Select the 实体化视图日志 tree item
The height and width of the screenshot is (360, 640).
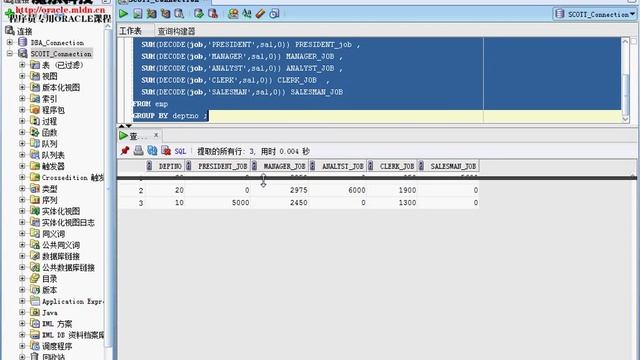click(x=68, y=222)
